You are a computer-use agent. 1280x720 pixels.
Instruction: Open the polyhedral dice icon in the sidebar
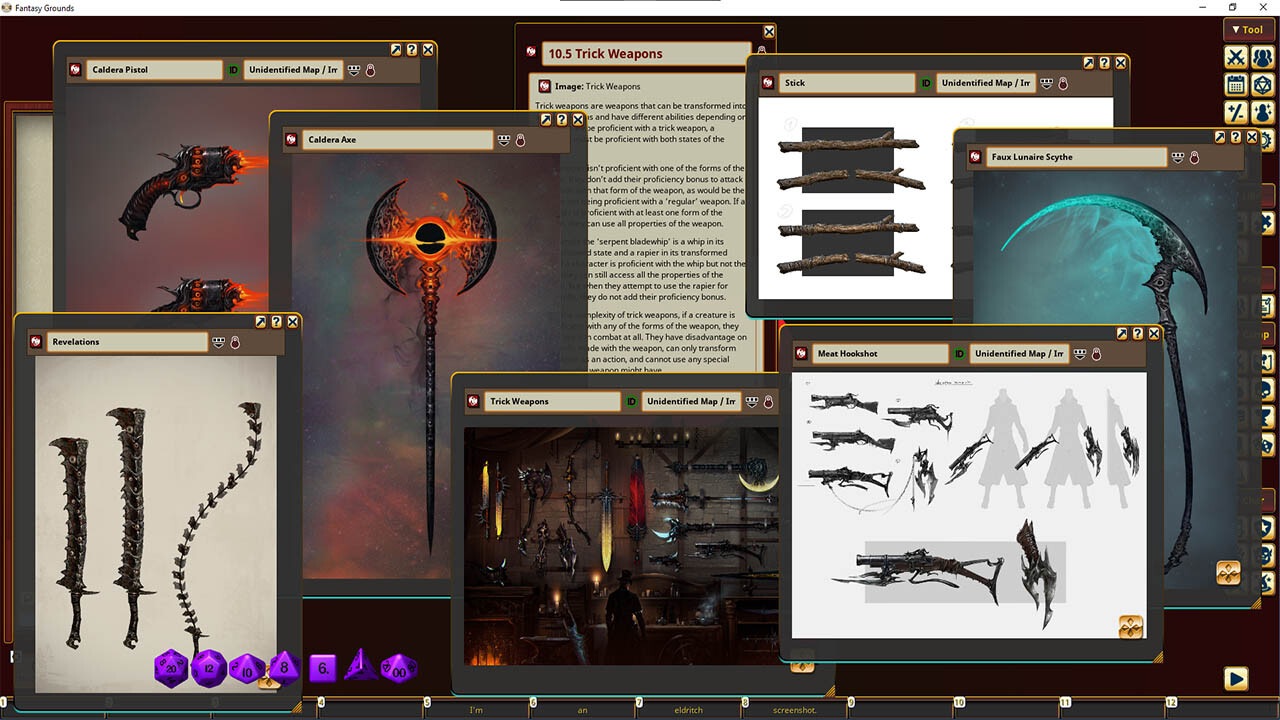[x=1262, y=85]
